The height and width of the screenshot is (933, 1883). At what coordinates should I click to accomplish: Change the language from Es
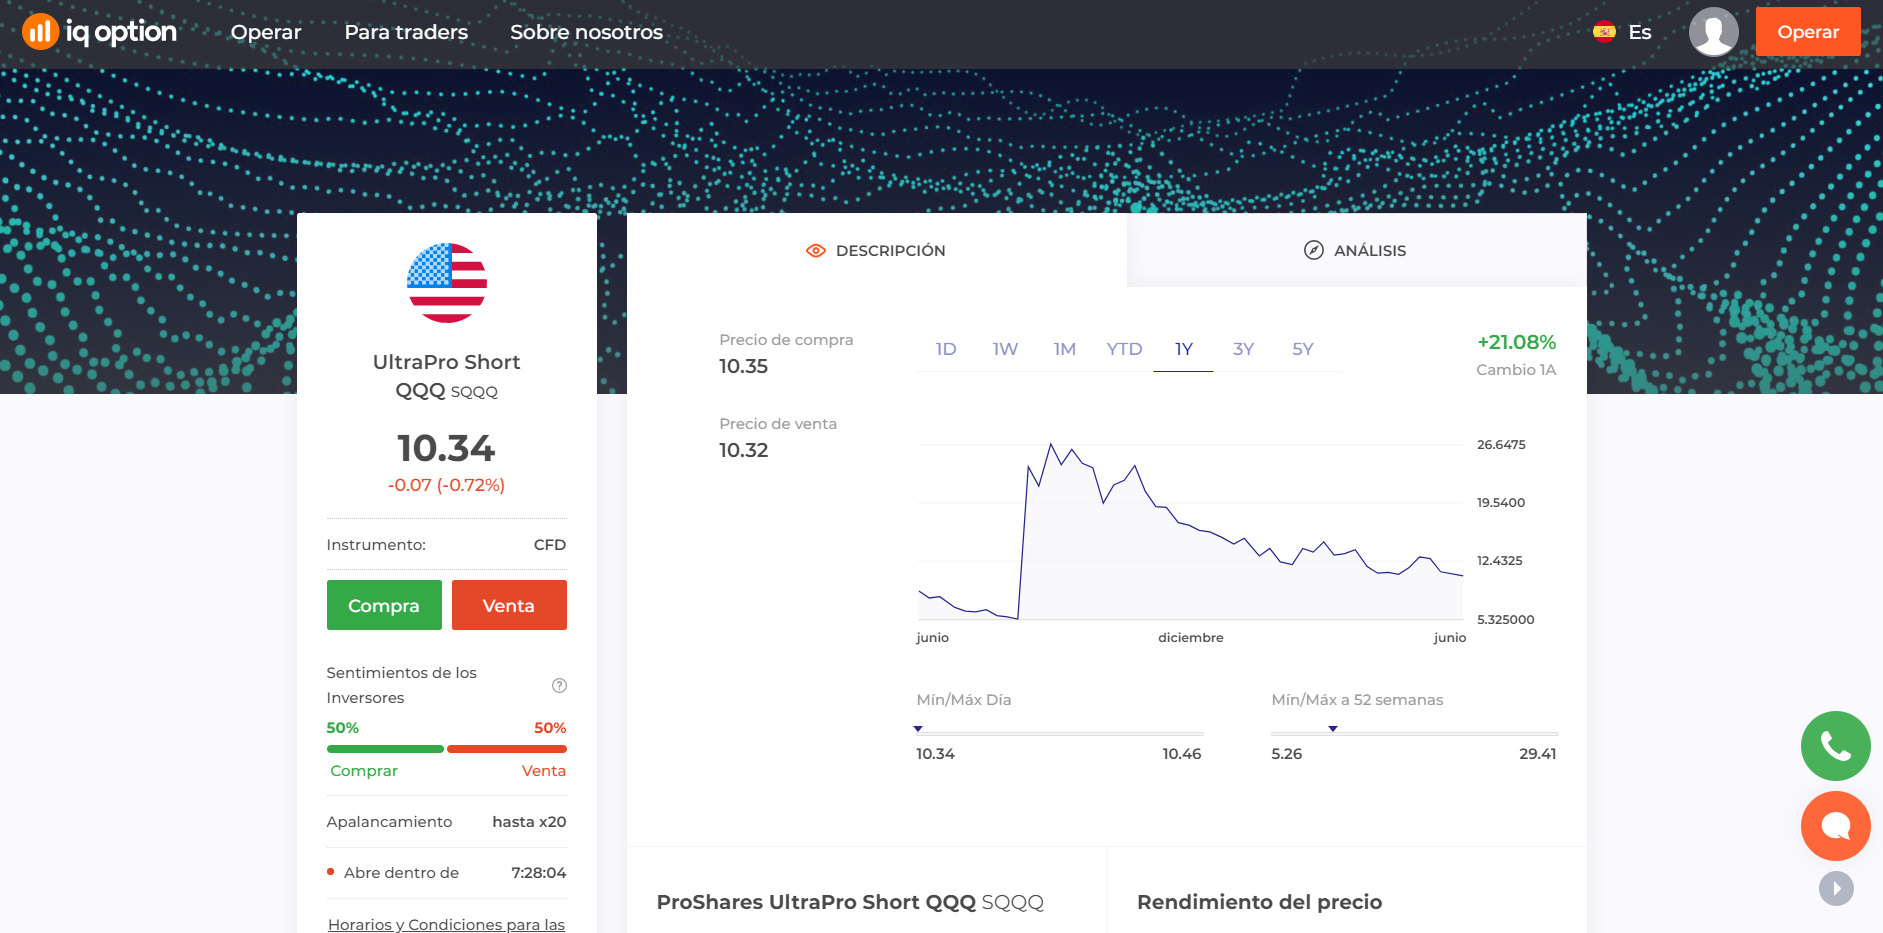point(1640,32)
